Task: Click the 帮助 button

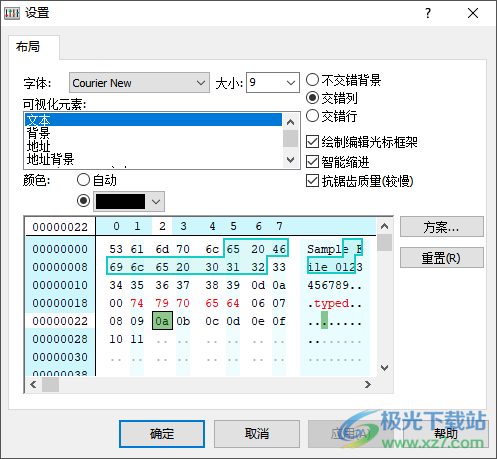Action: tap(446, 434)
